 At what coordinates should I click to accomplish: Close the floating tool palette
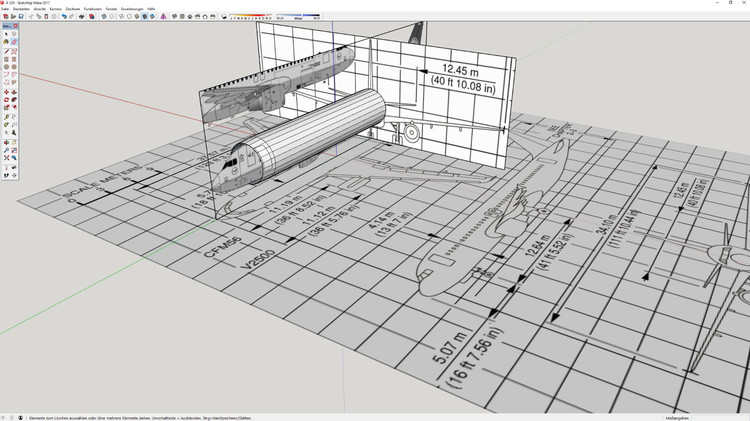(17, 26)
